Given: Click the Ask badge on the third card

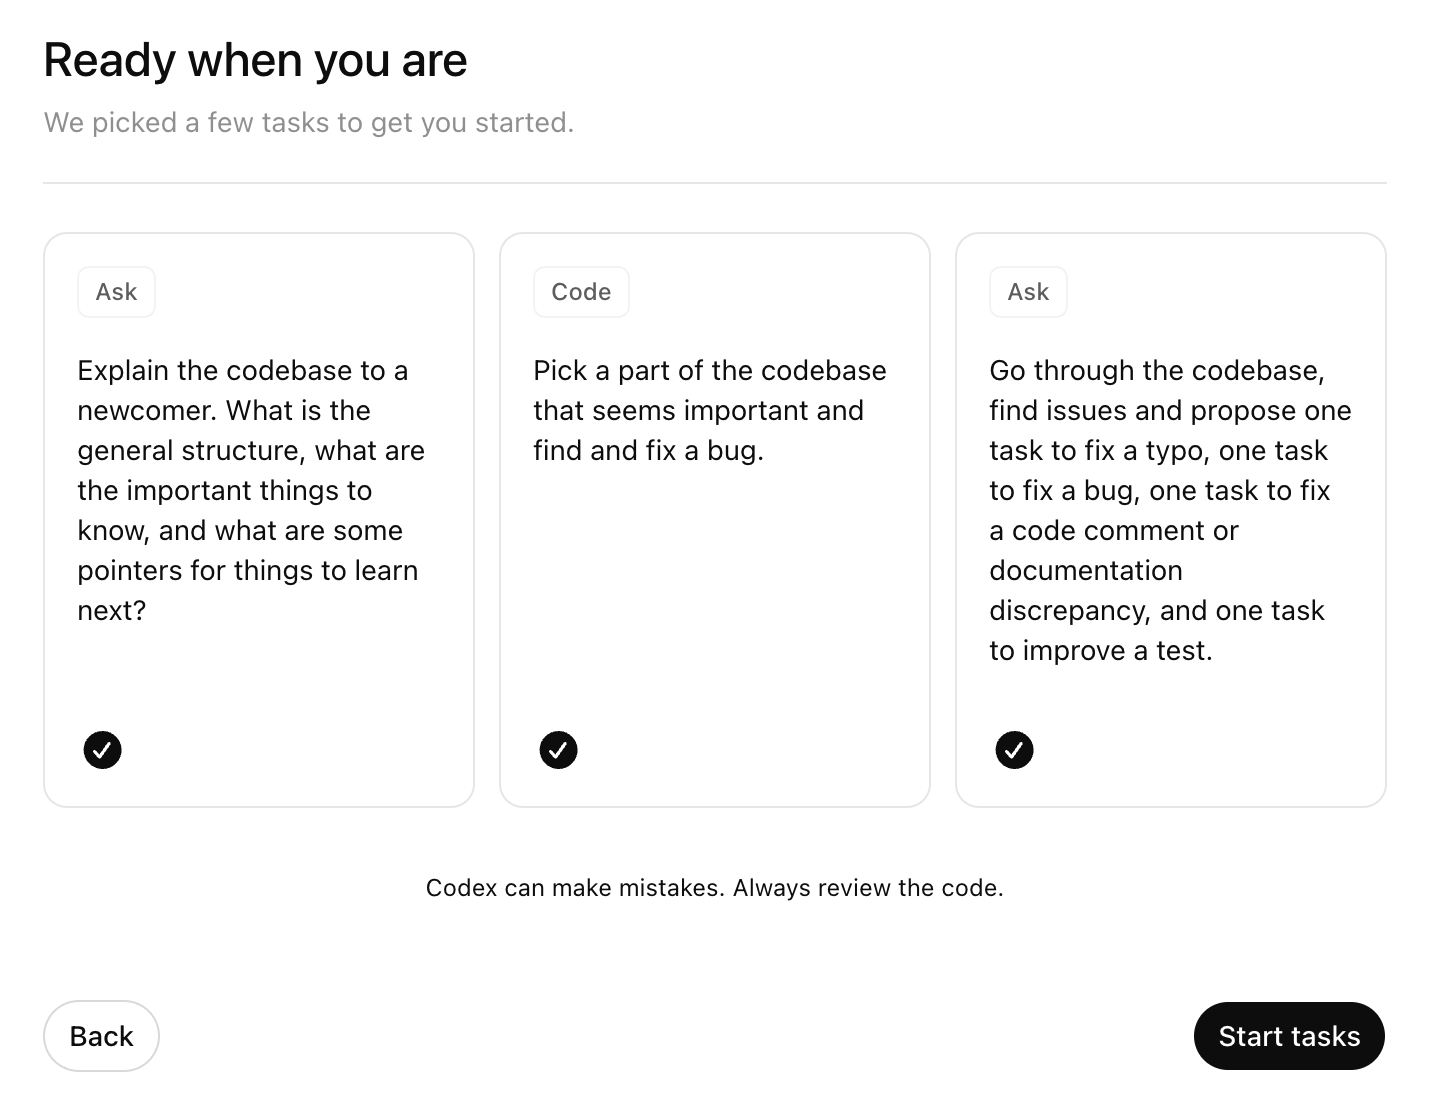Looking at the screenshot, I should coord(1028,291).
